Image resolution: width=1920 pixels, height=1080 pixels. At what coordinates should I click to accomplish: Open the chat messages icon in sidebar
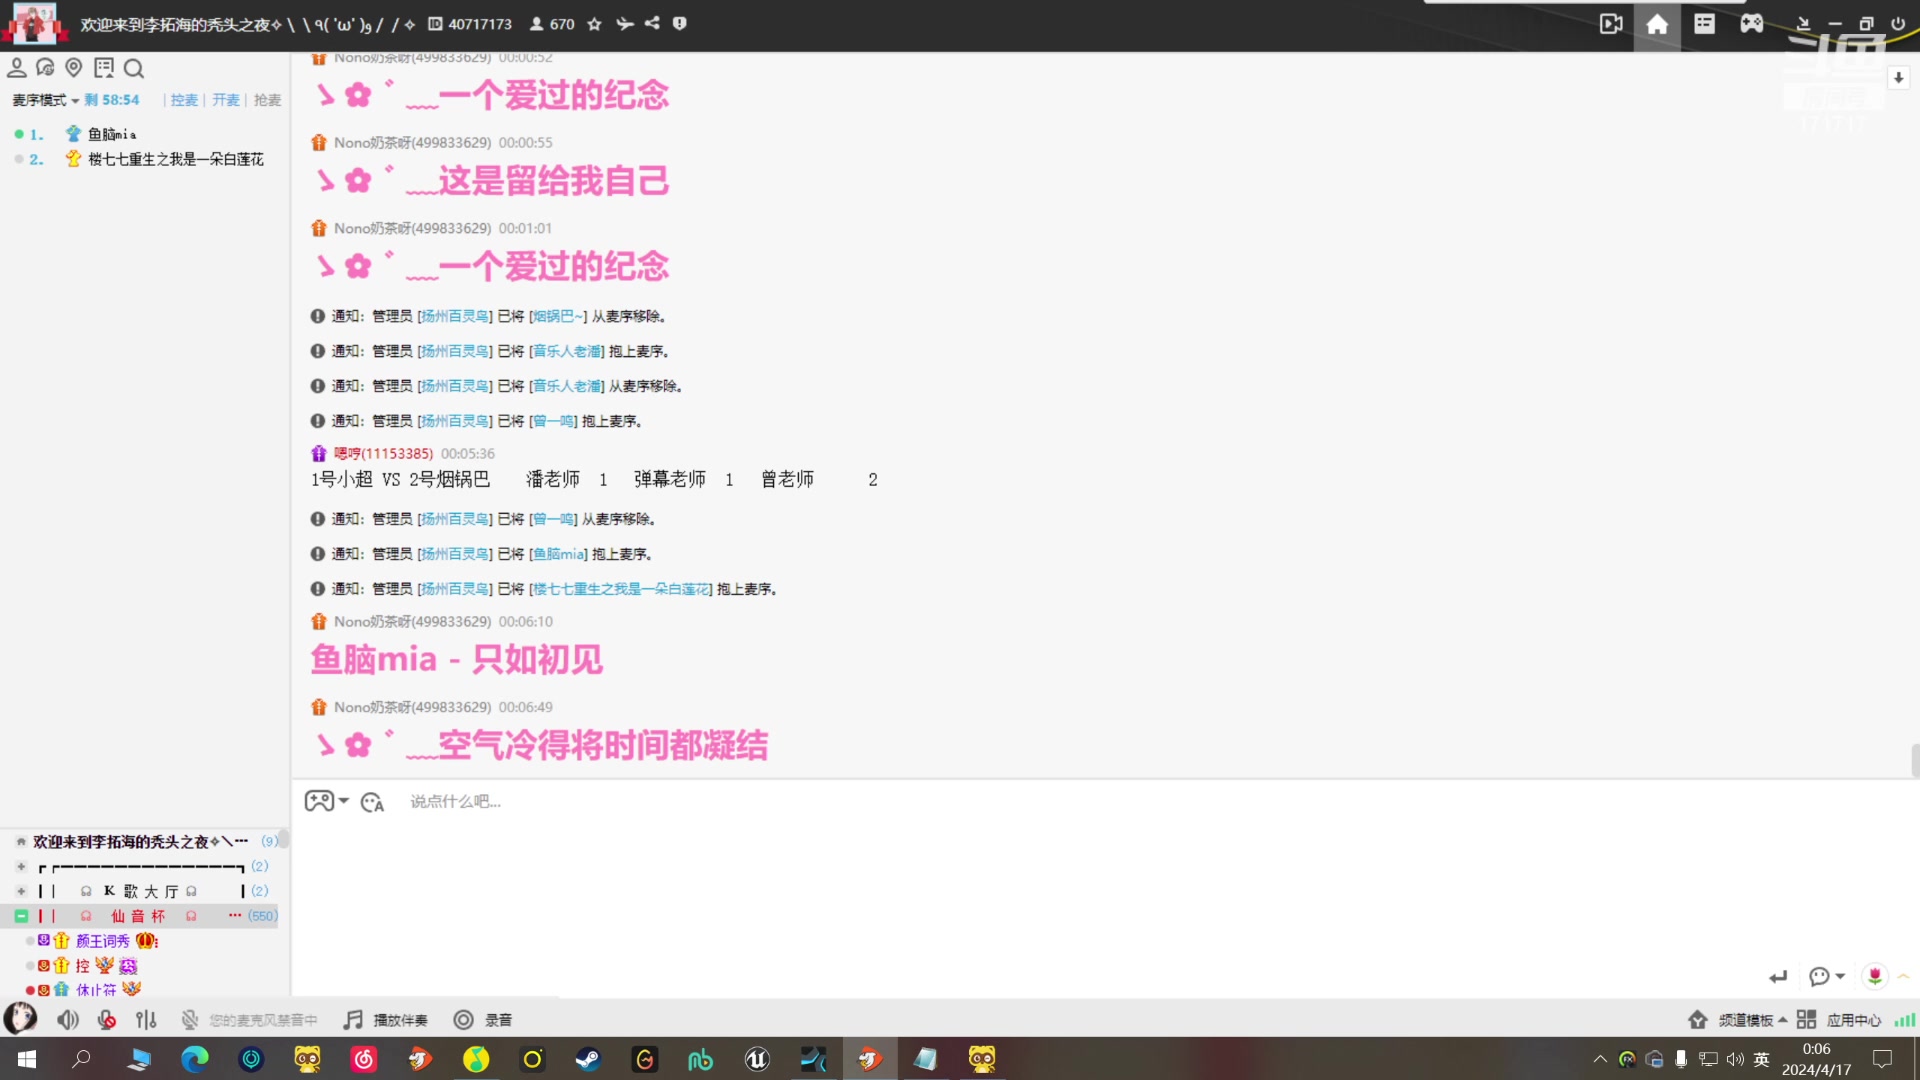pyautogui.click(x=46, y=68)
